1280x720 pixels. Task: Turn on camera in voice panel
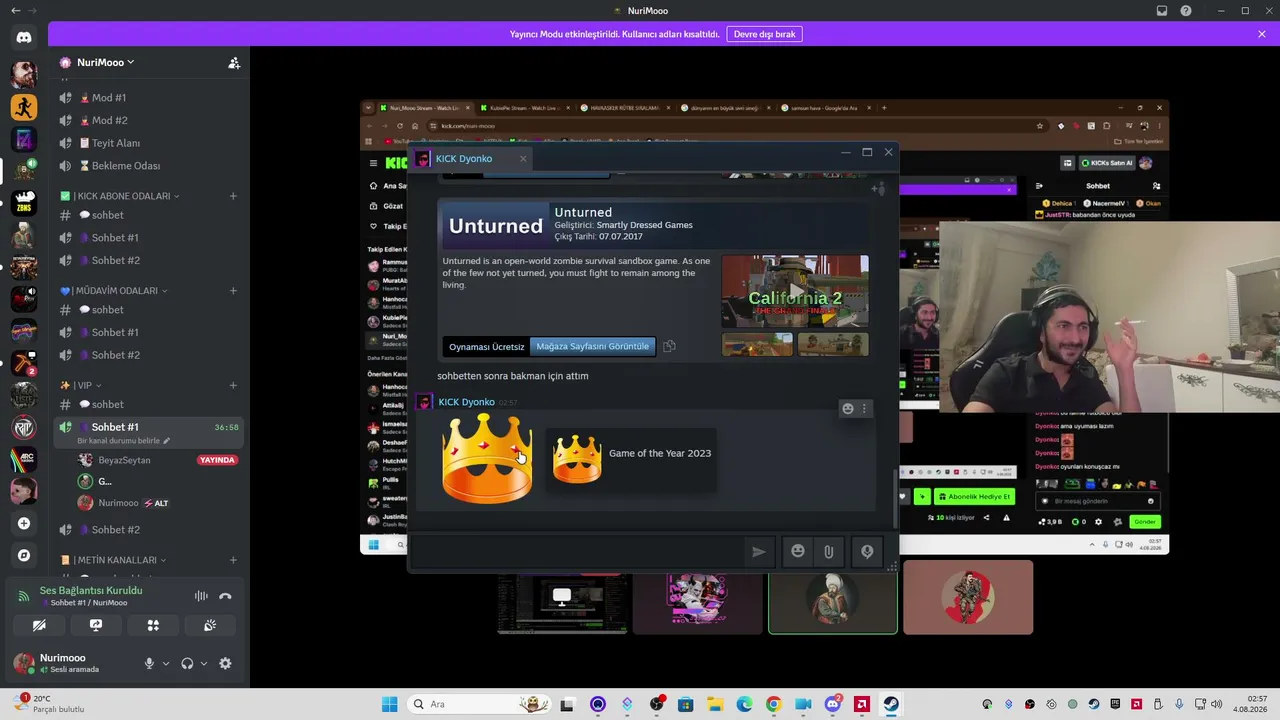[39, 625]
